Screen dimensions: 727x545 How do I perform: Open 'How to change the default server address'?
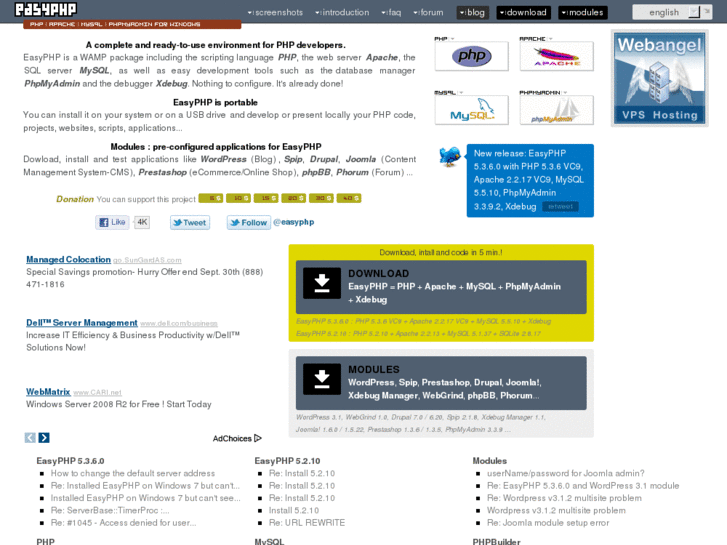[x=133, y=473]
